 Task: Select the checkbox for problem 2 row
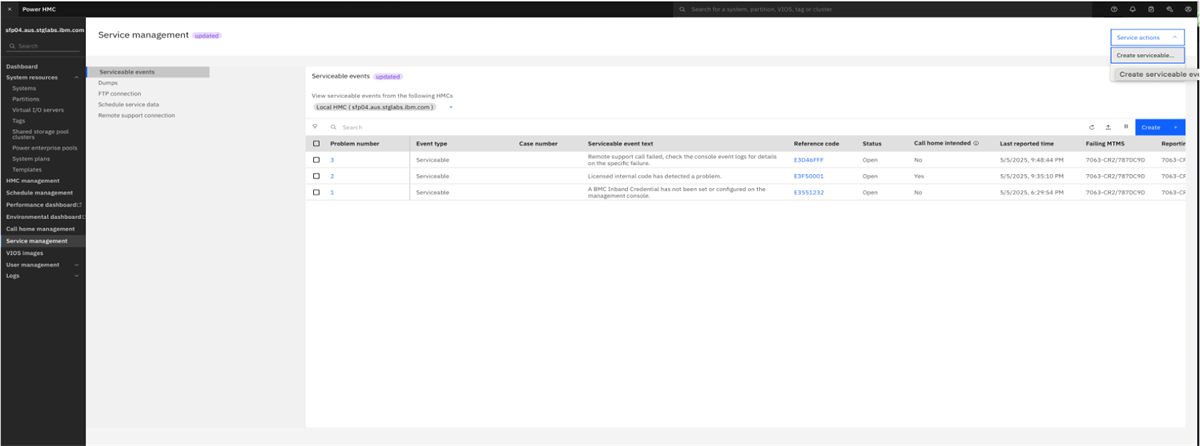(x=317, y=176)
